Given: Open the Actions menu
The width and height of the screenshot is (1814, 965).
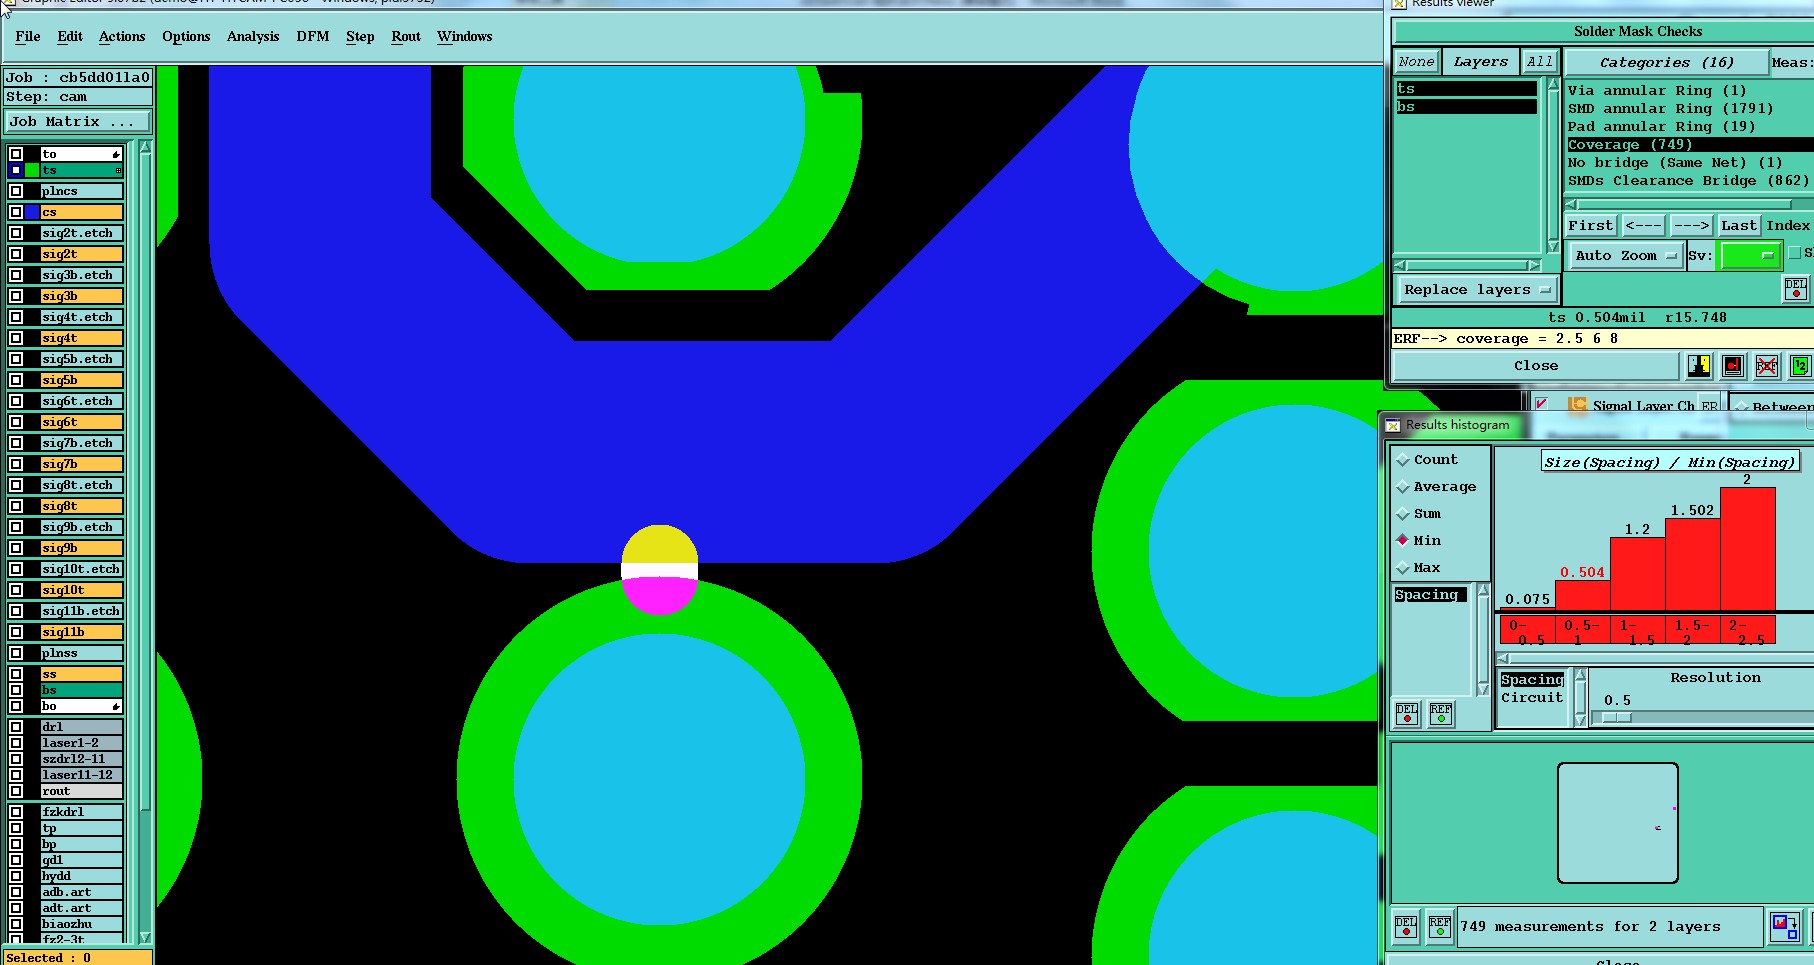Looking at the screenshot, I should [122, 37].
